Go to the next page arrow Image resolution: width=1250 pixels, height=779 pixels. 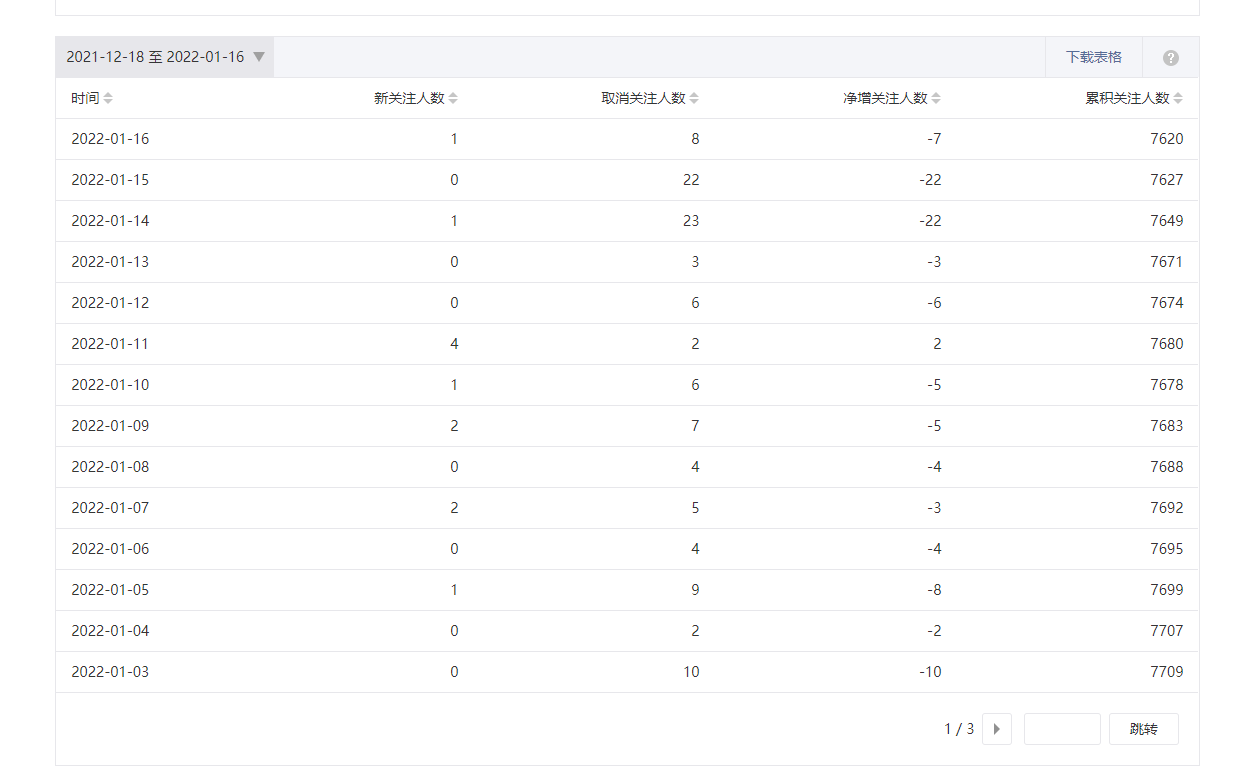[x=996, y=729]
